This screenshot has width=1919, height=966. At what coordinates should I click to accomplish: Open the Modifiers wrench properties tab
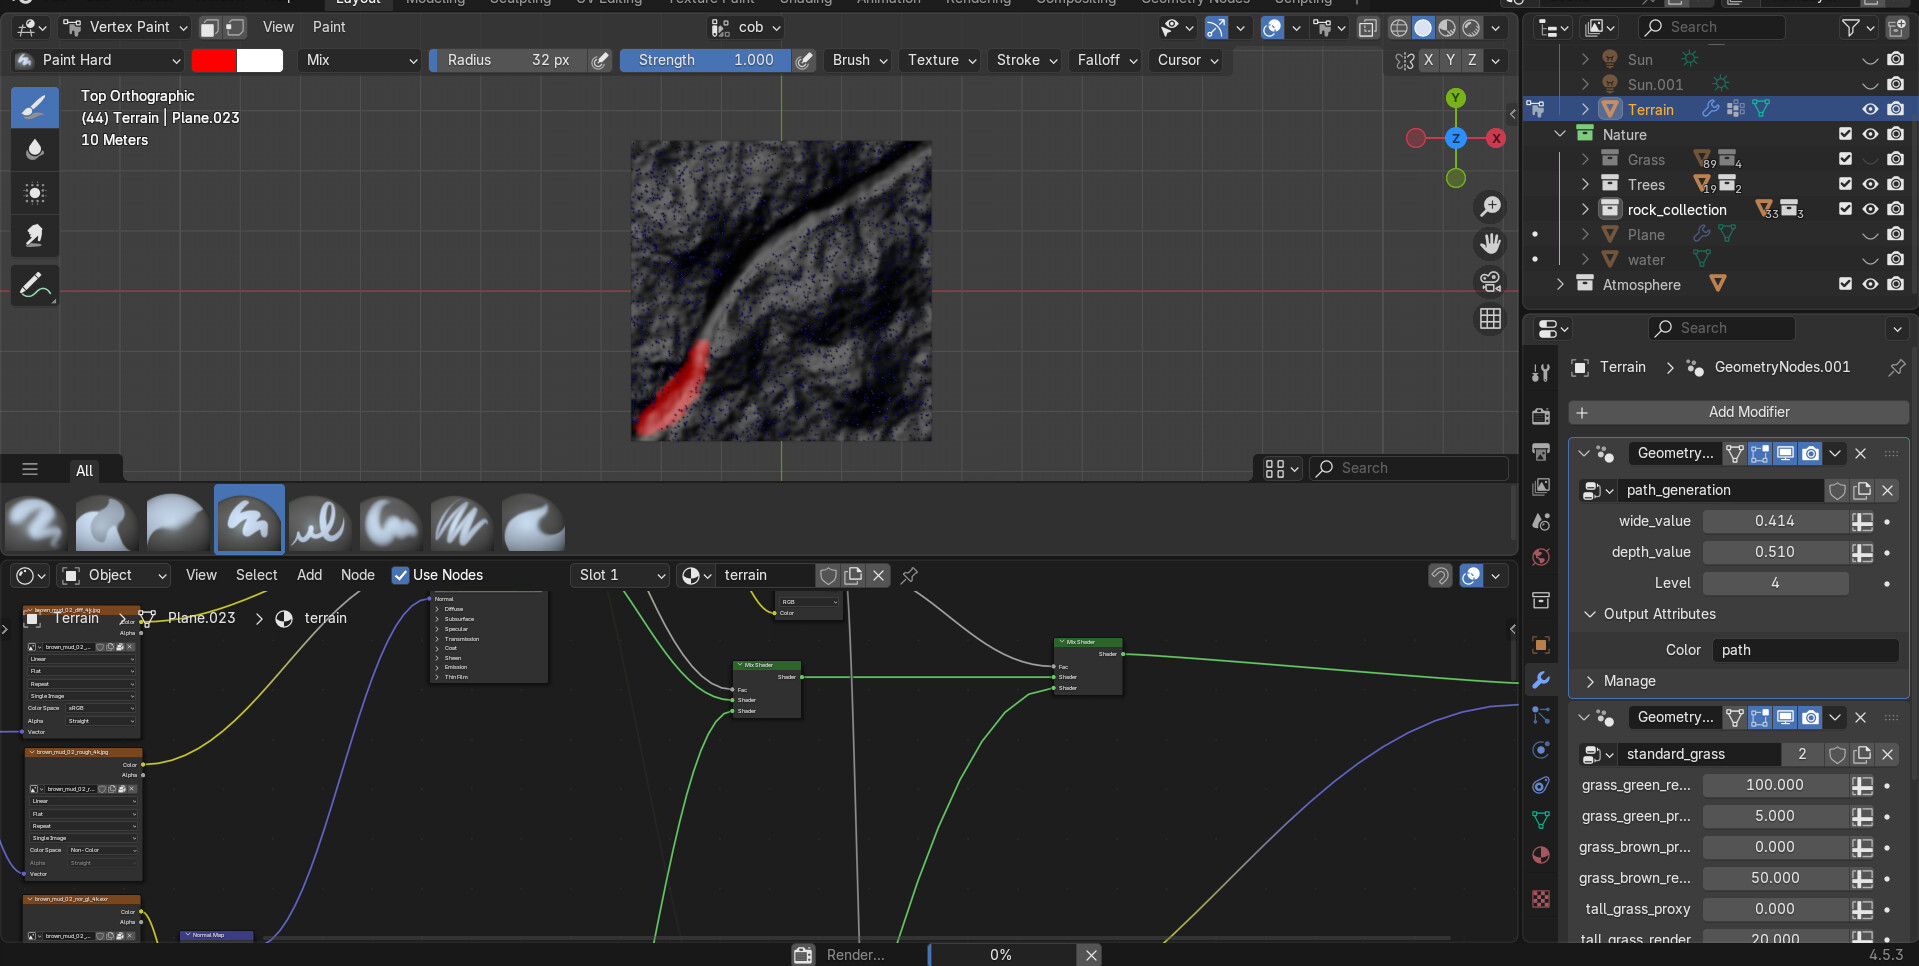[x=1541, y=681]
